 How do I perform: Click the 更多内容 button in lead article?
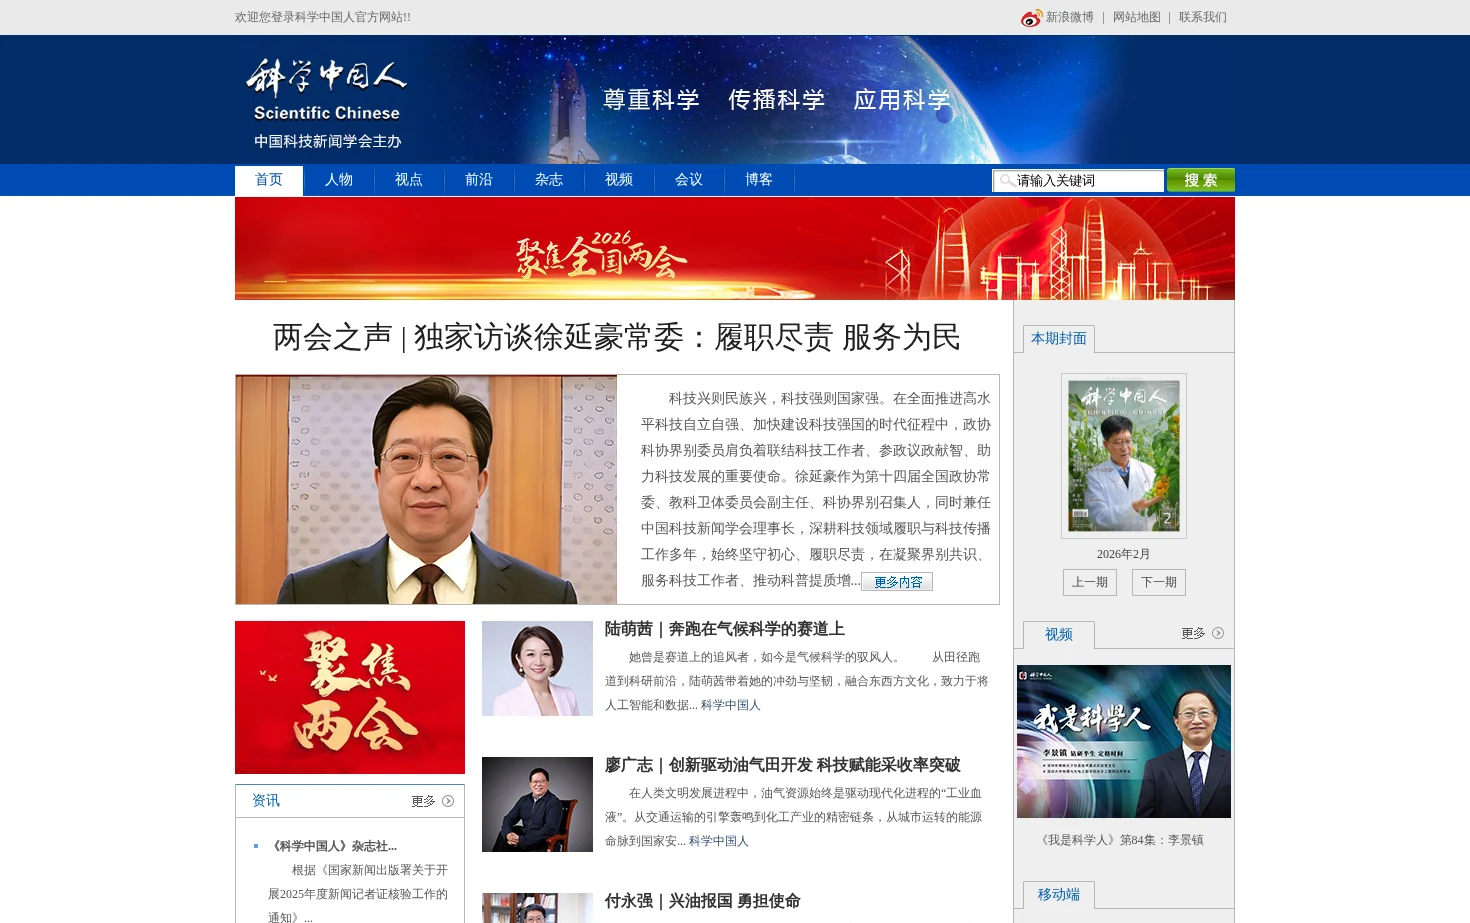click(897, 582)
